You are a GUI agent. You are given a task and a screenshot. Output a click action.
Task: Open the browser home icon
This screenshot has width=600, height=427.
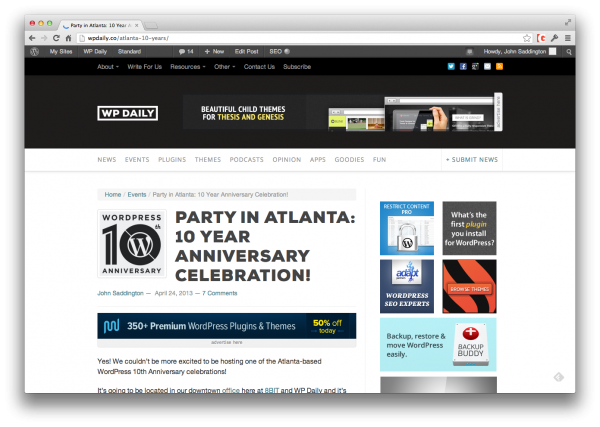(x=68, y=38)
